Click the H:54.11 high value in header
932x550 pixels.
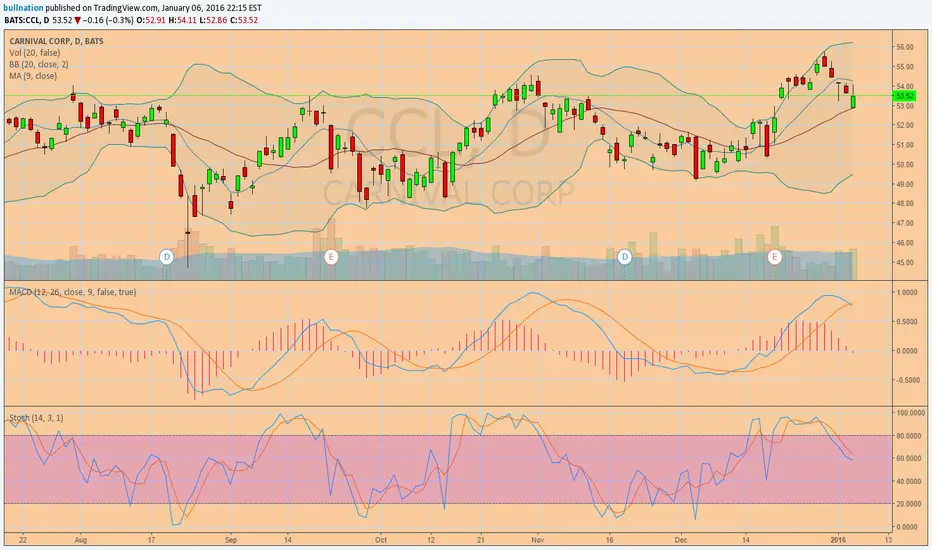(x=180, y=20)
